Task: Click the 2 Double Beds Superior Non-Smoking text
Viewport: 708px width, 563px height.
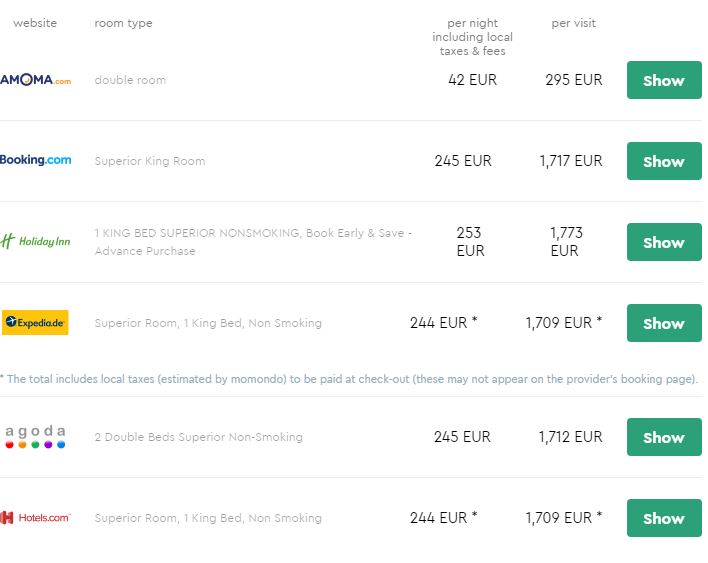Action: click(199, 437)
